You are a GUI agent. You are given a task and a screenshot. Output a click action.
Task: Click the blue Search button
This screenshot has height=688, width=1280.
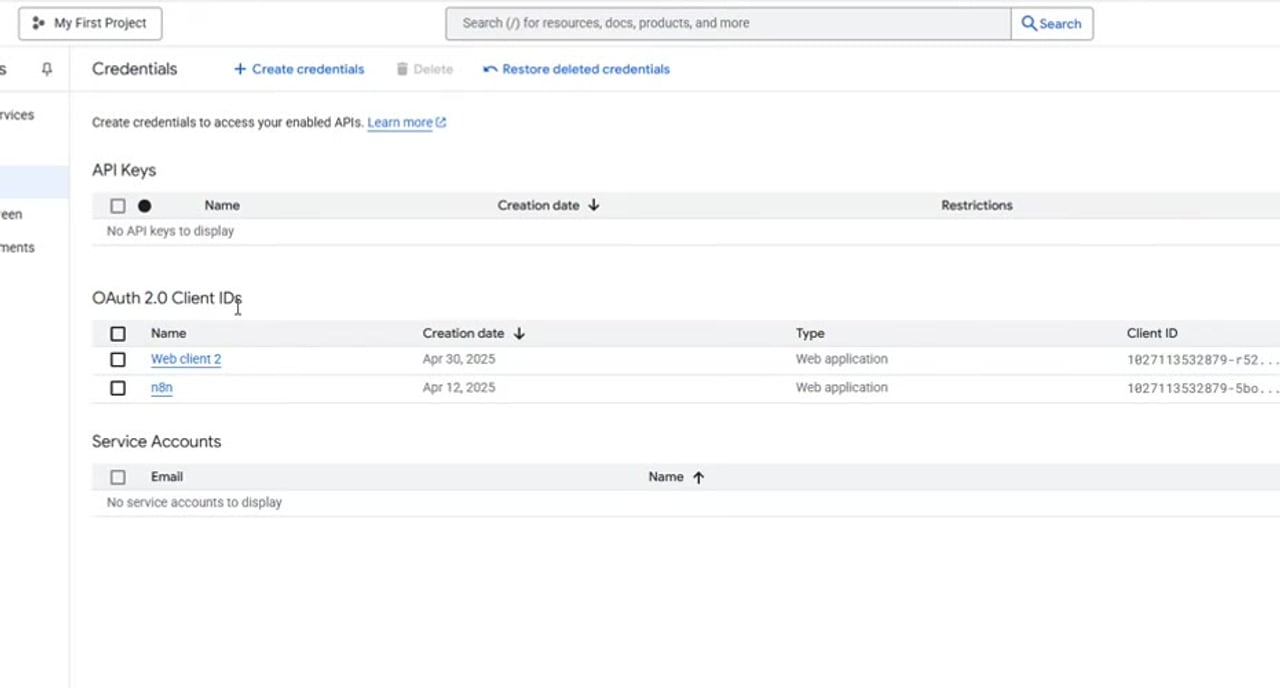1052,23
